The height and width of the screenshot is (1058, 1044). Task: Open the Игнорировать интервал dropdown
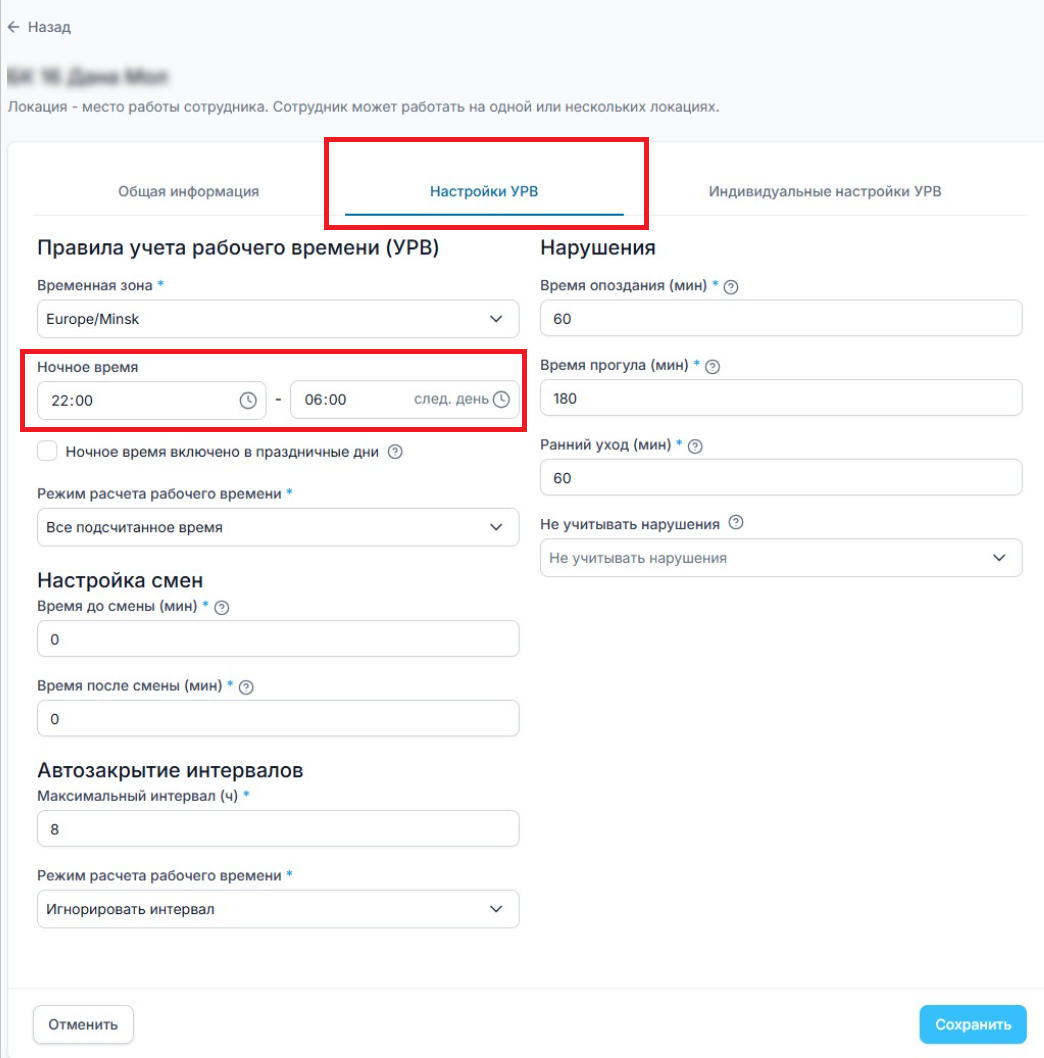coord(277,909)
